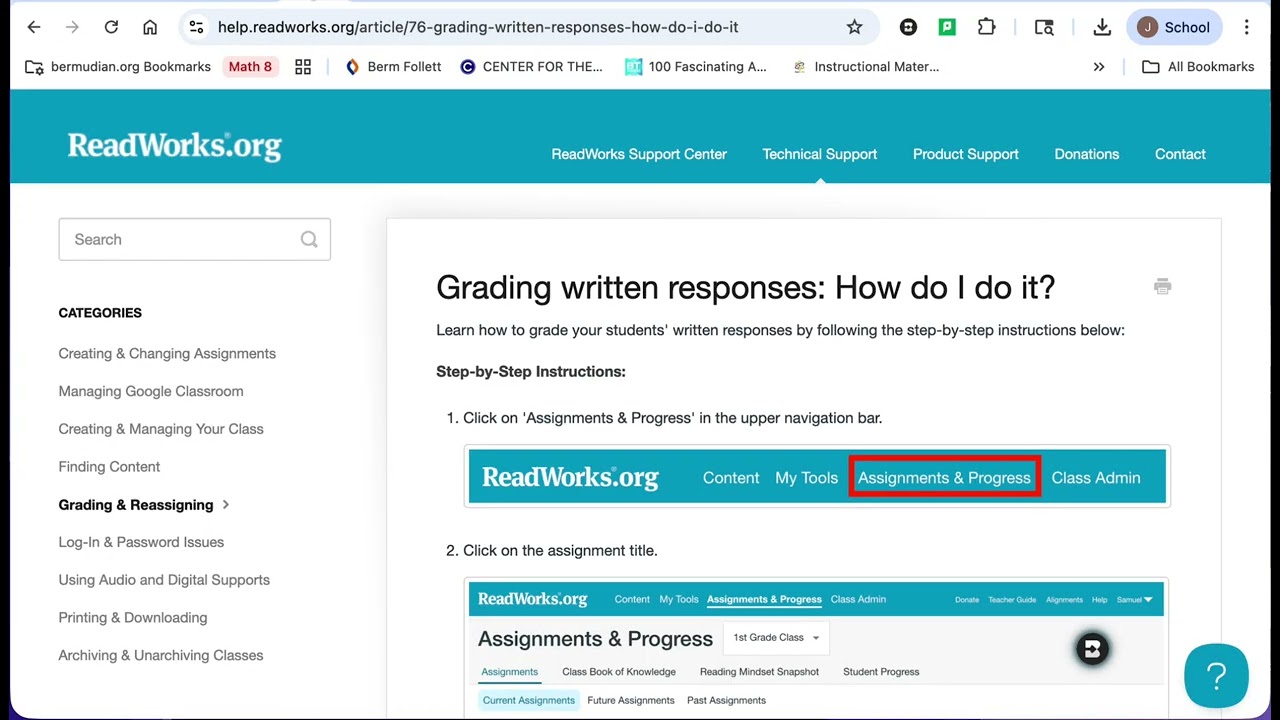Open the Donations navigation item
Viewport: 1280px width, 720px height.
pyautogui.click(x=1086, y=154)
